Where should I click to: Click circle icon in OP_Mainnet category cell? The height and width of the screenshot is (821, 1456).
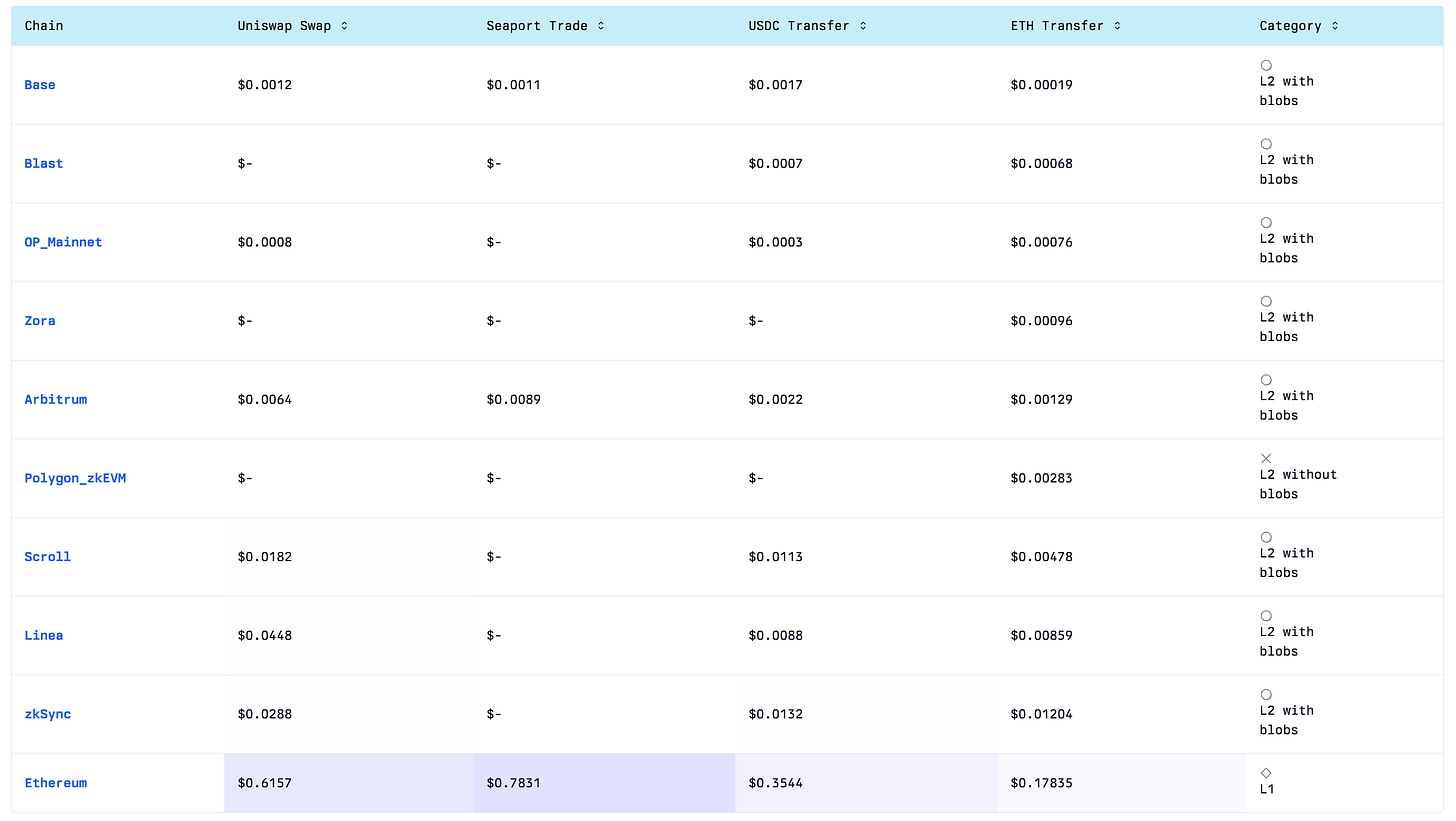click(x=1266, y=222)
